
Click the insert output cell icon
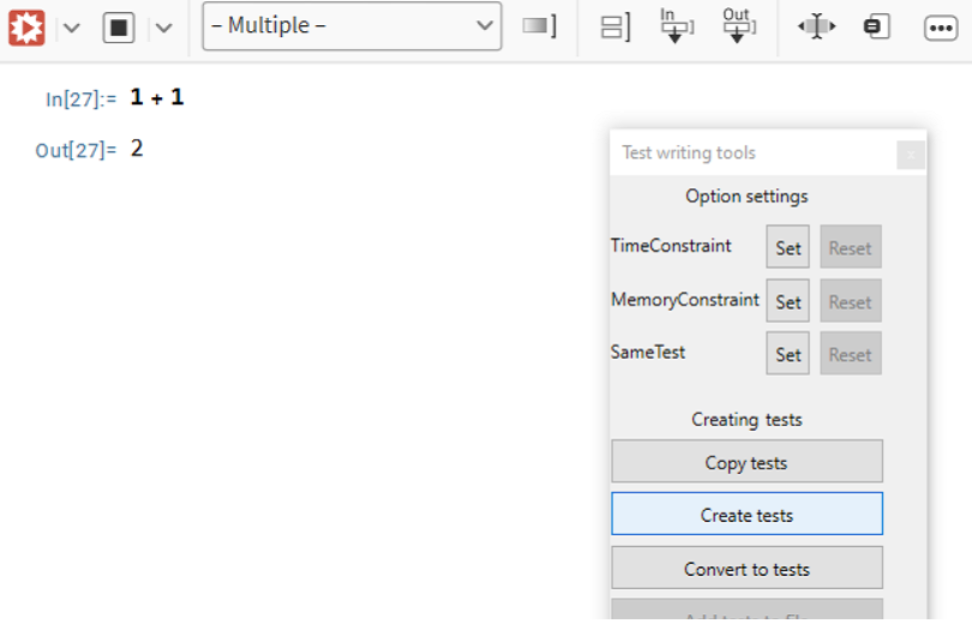click(x=738, y=26)
